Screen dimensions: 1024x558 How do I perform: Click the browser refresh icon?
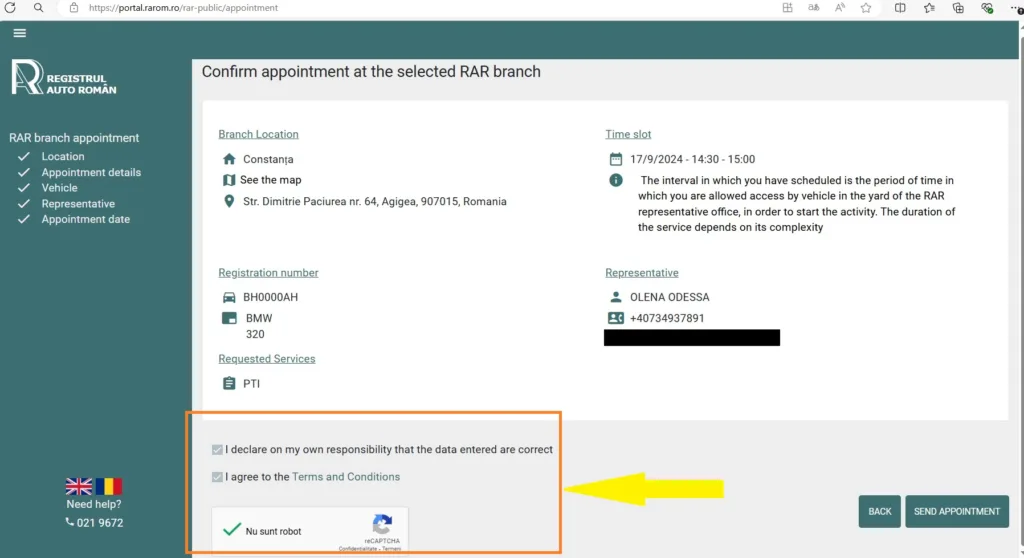coord(10,8)
